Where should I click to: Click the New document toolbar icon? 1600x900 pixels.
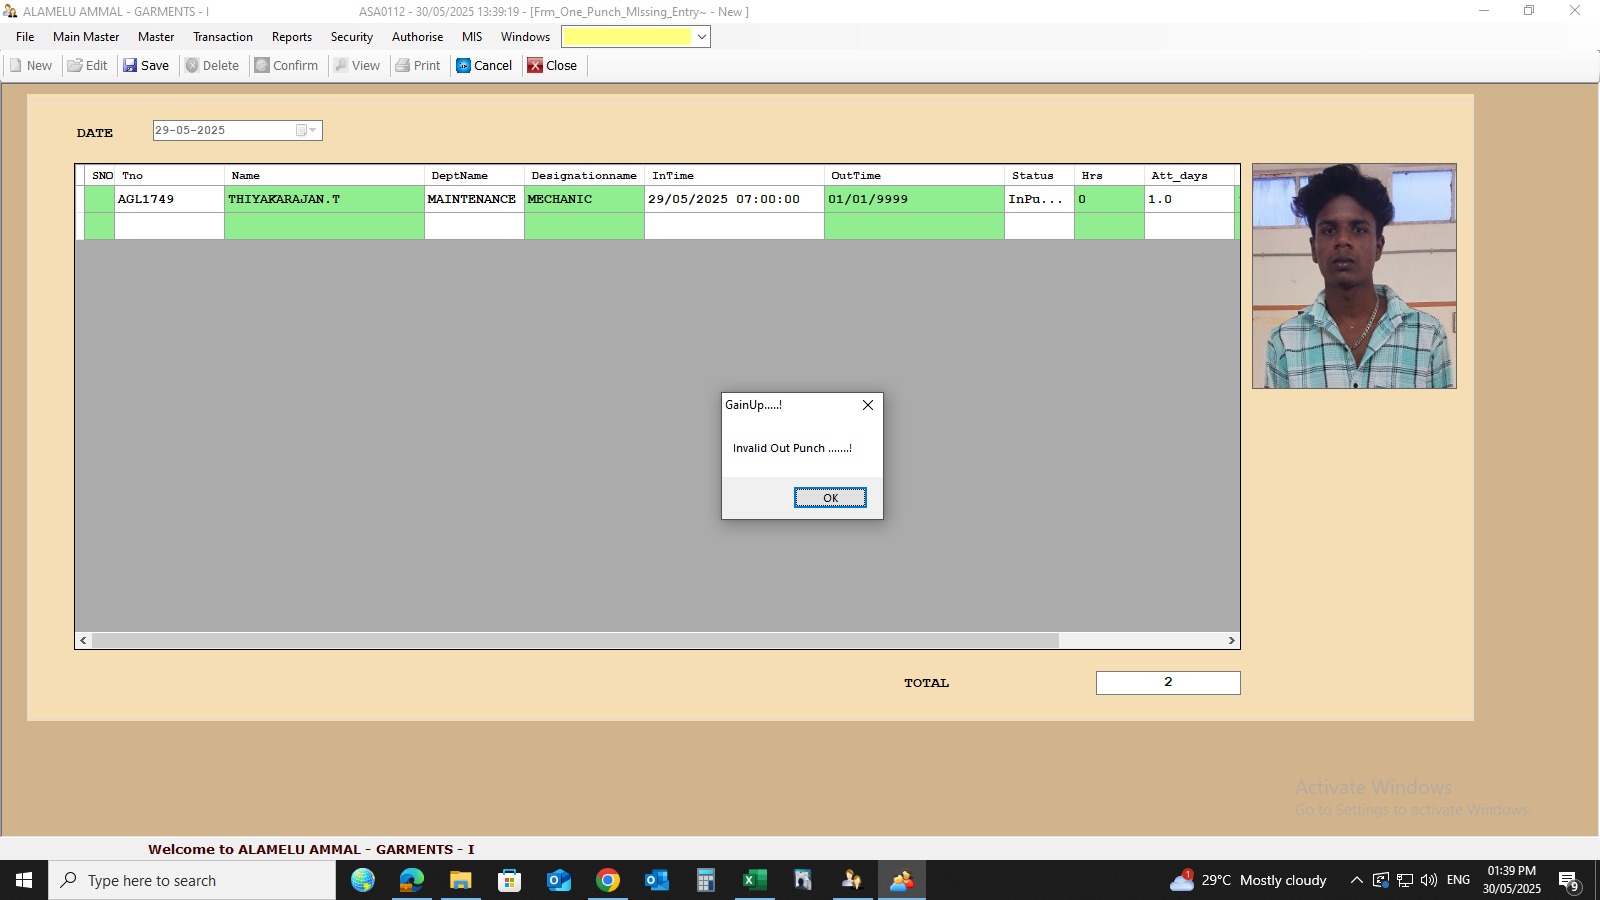tap(16, 66)
